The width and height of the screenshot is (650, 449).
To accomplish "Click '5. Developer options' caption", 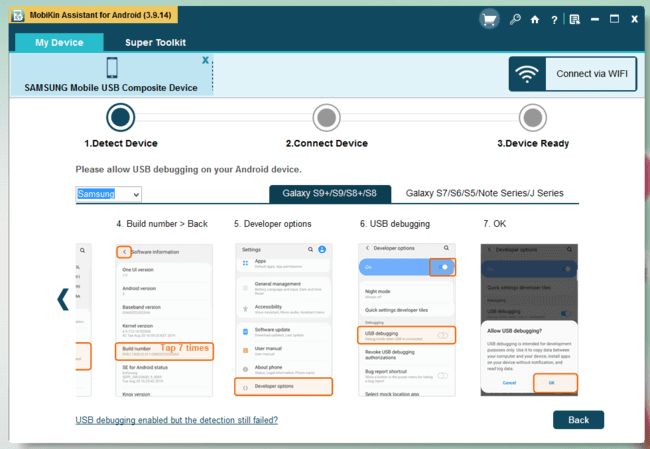I will (272, 224).
